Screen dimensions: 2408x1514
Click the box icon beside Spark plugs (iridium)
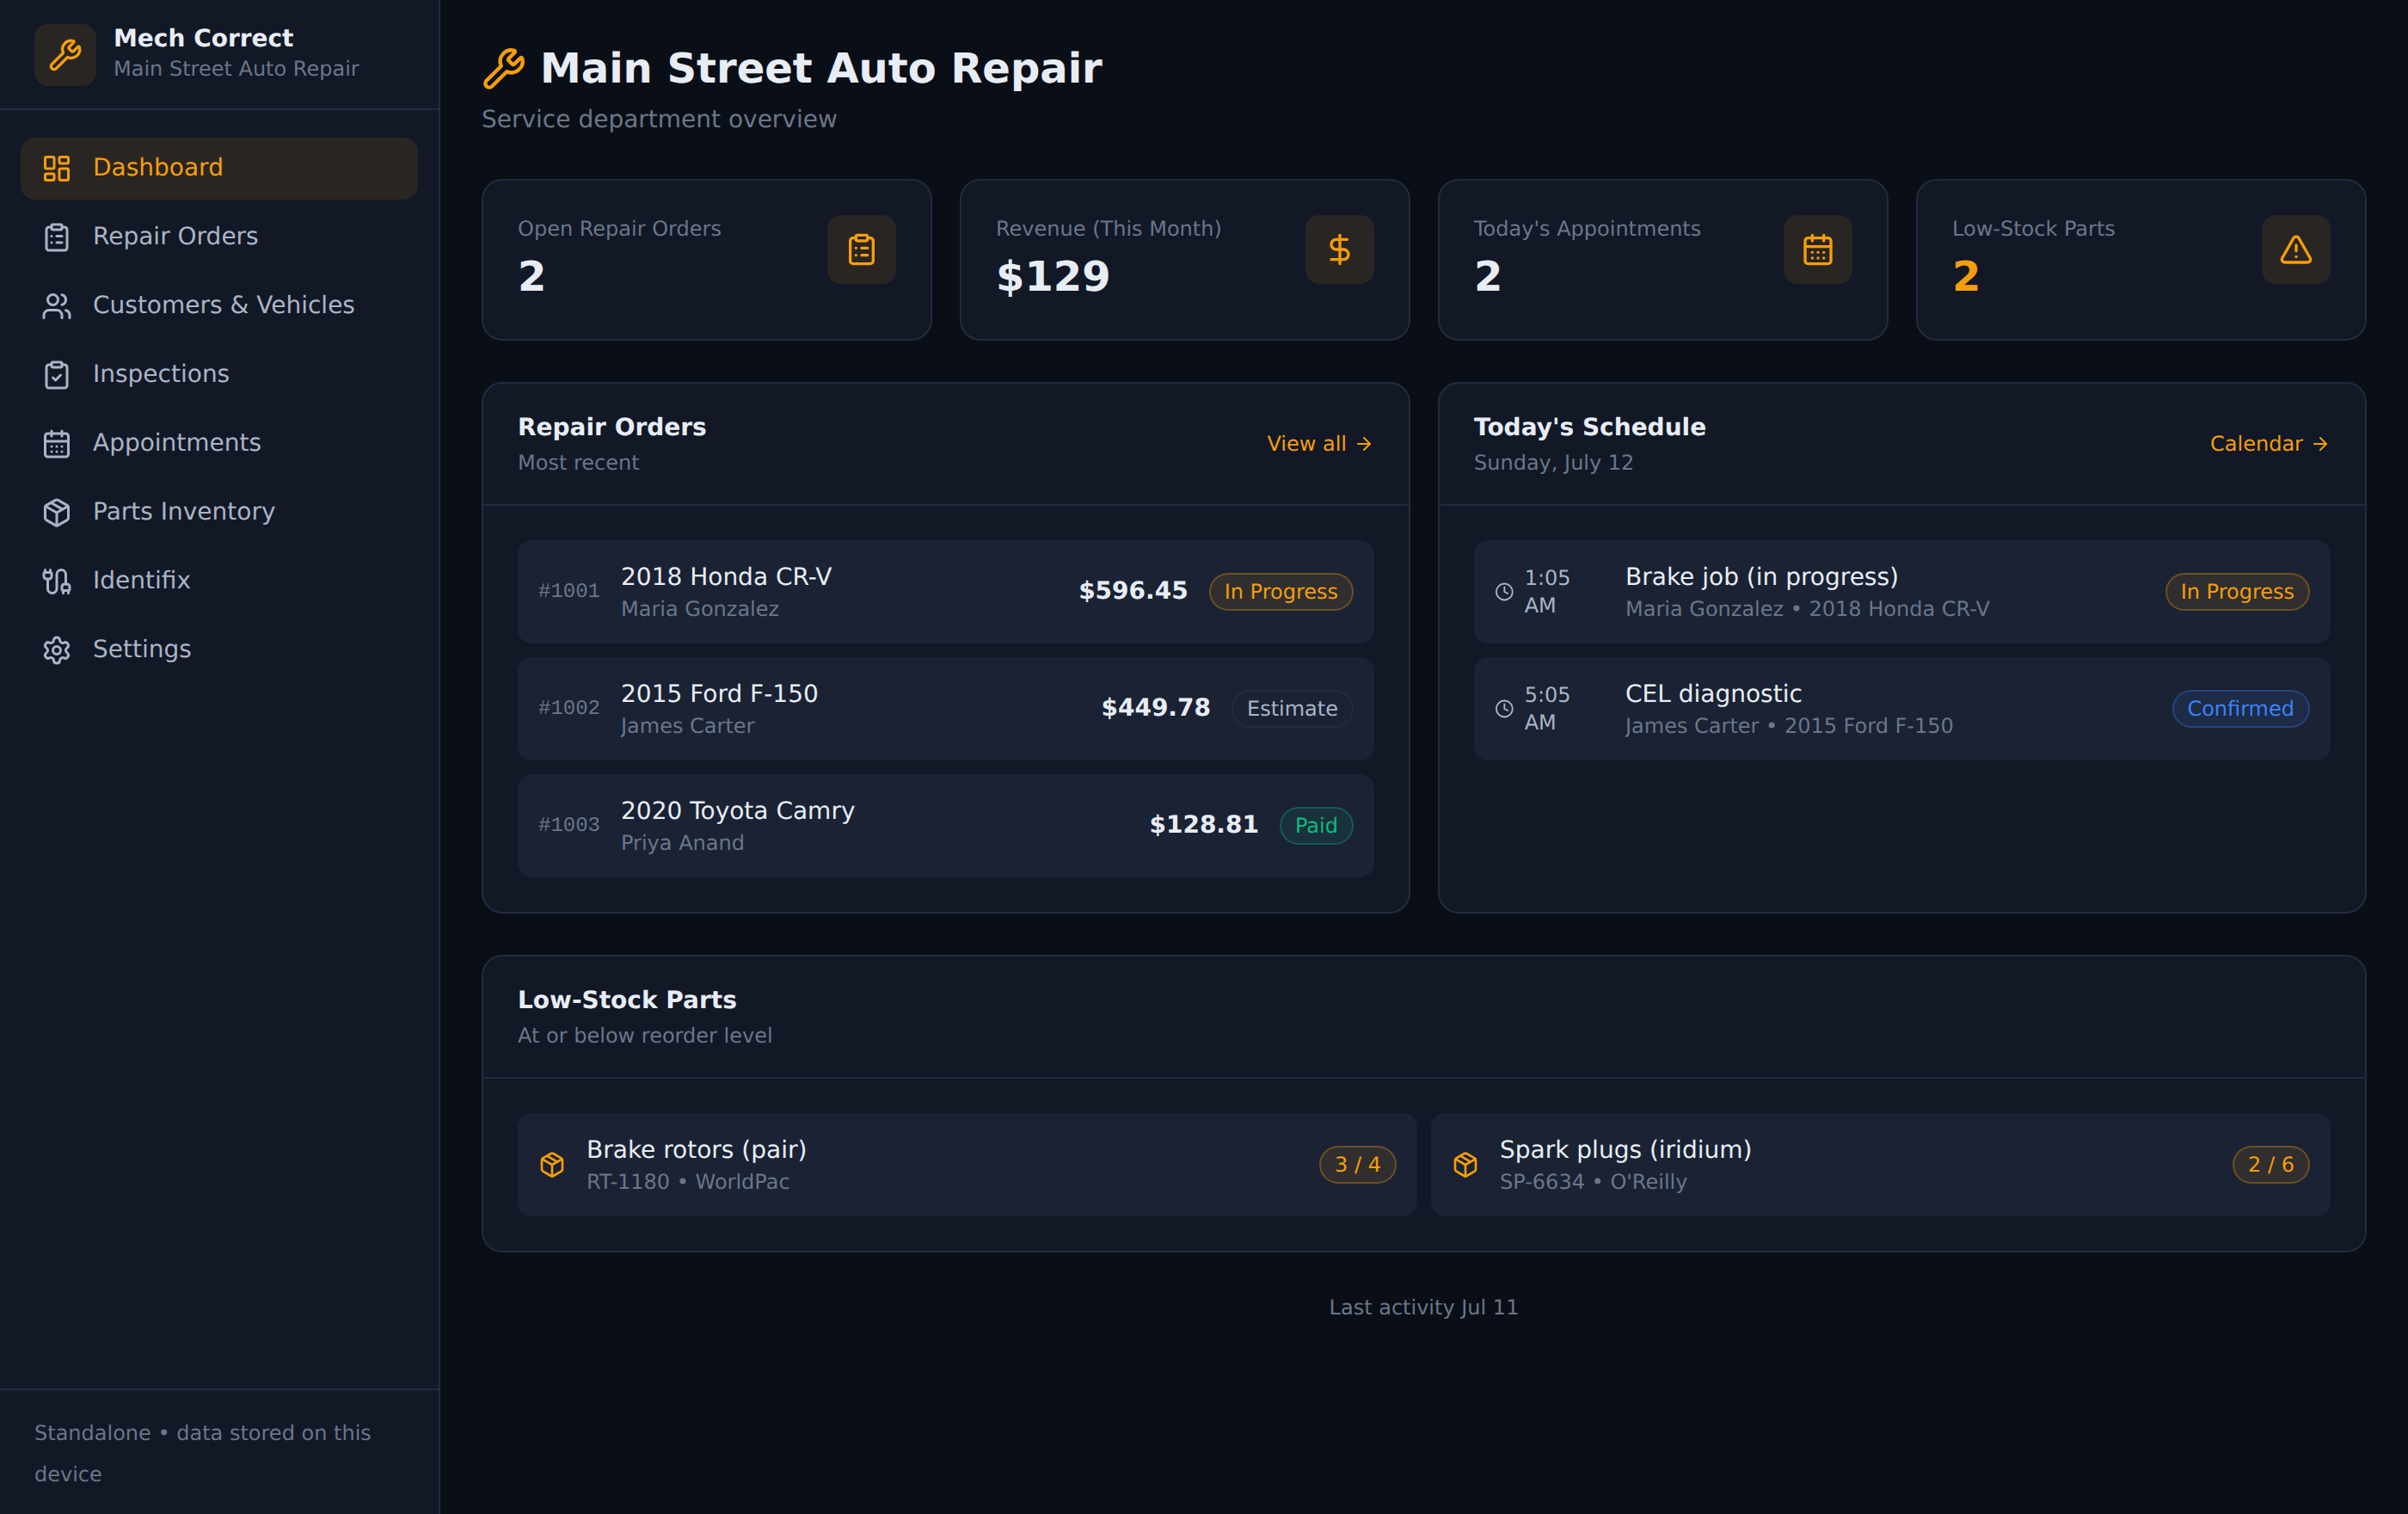pyautogui.click(x=1465, y=1165)
